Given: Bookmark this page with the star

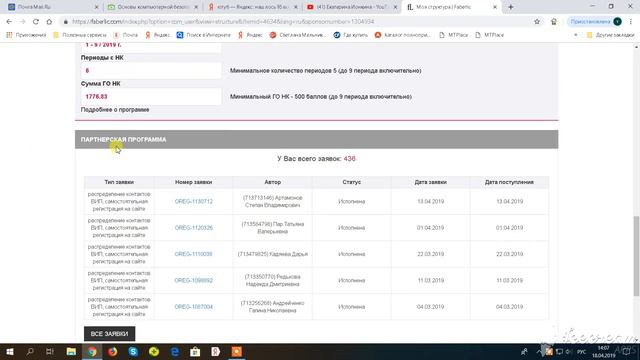Looking at the screenshot, I should 537,22.
